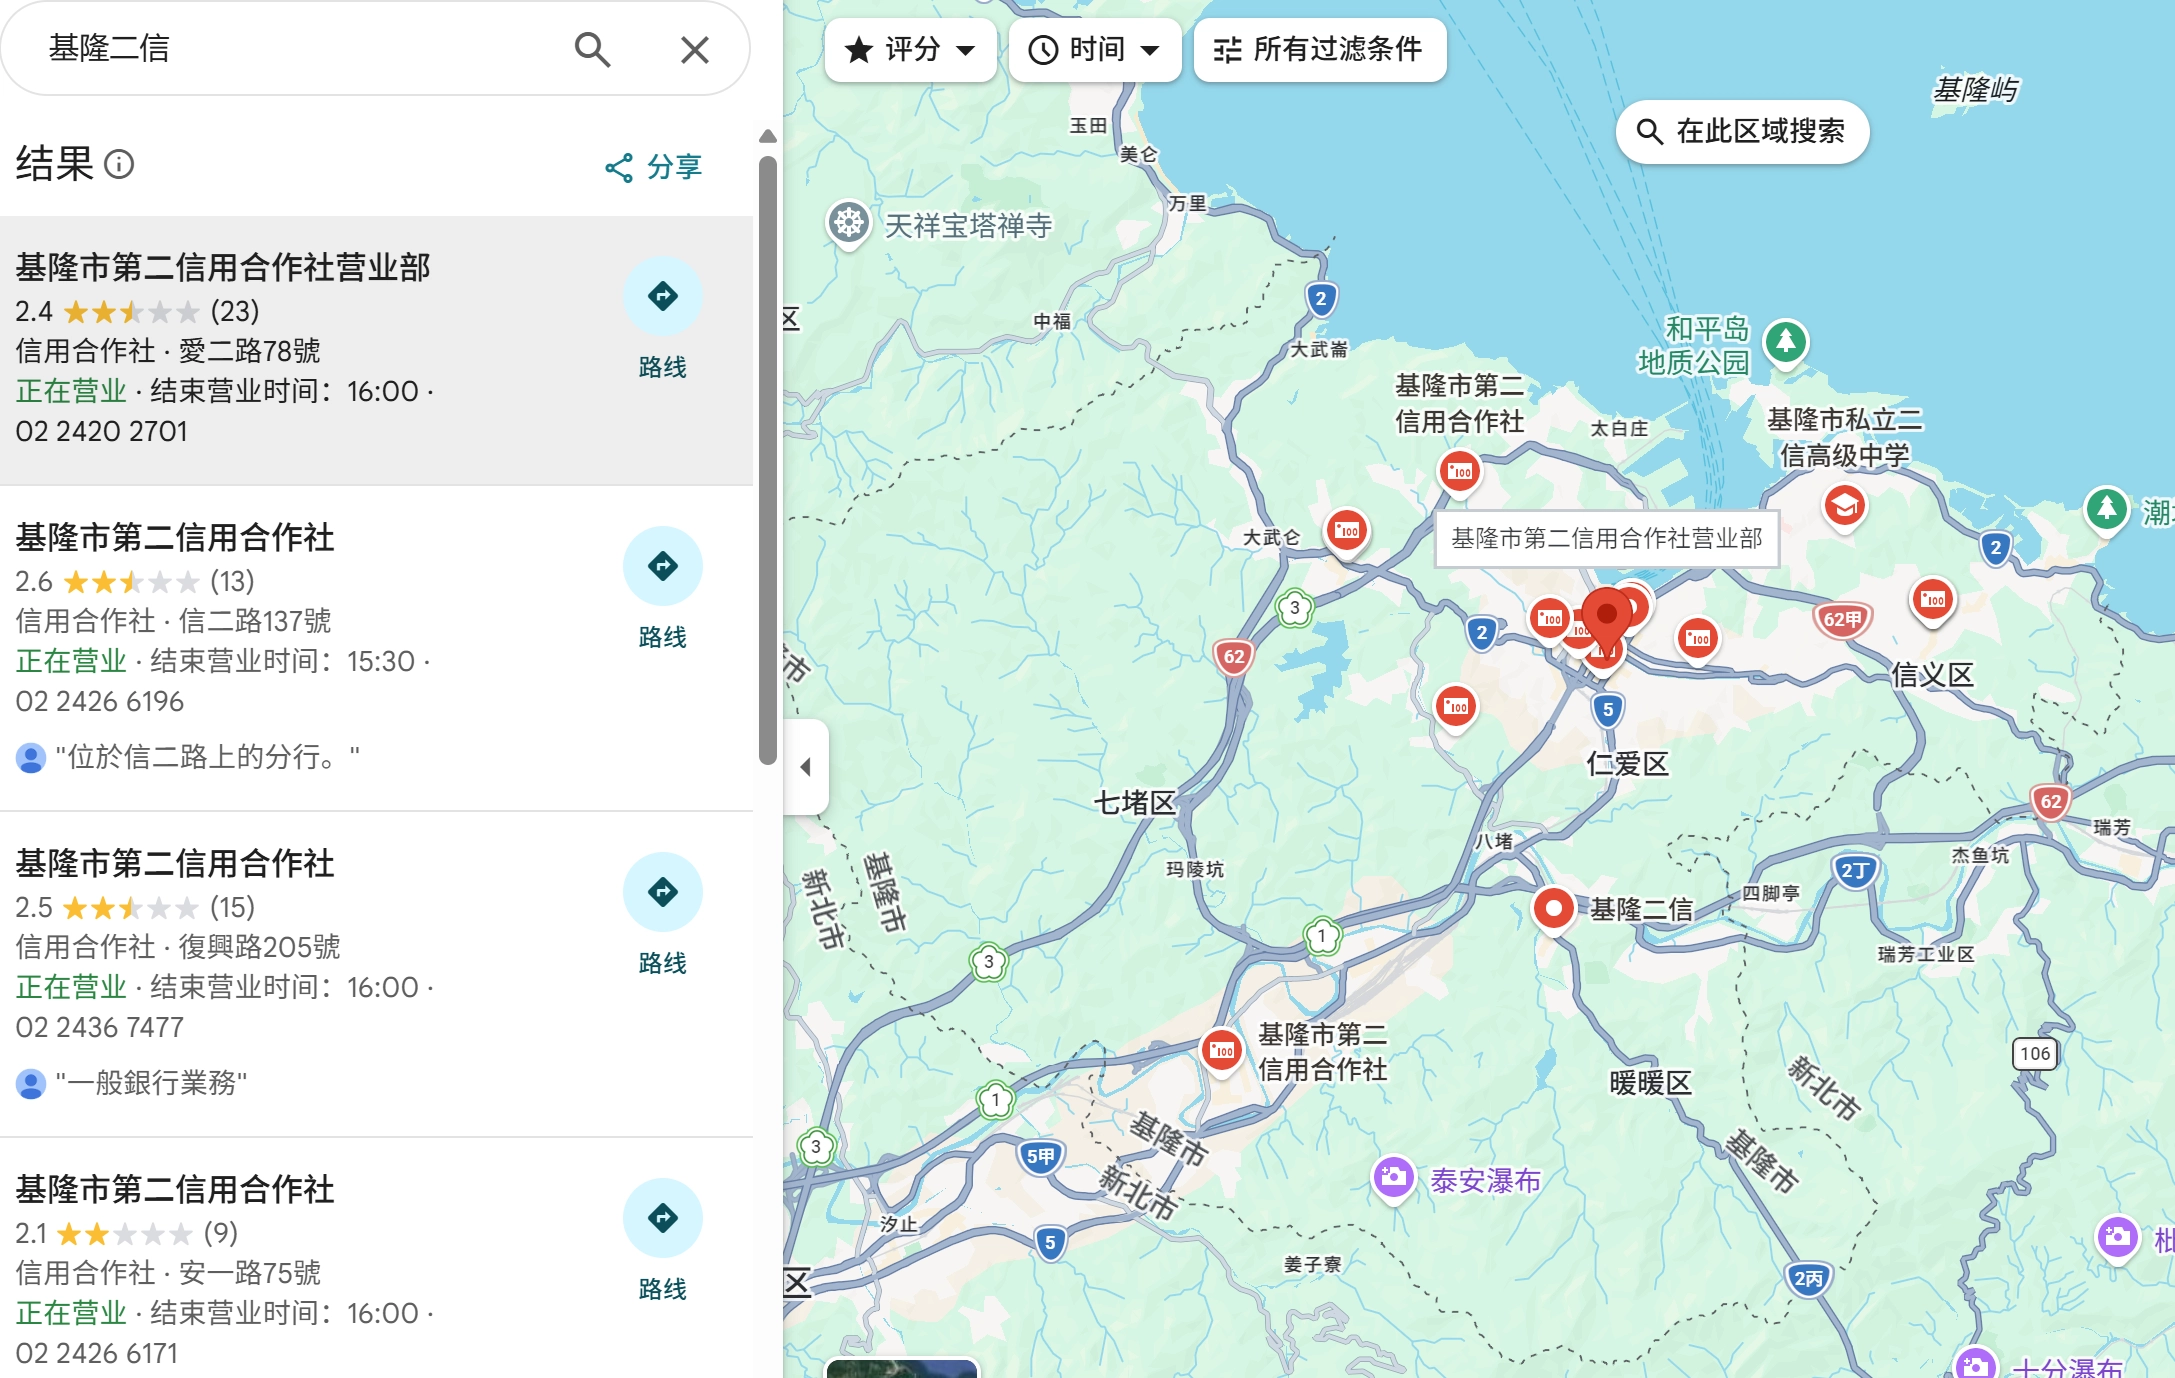The image size is (2175, 1378).
Task: Click the 分享 share link
Action: (654, 167)
